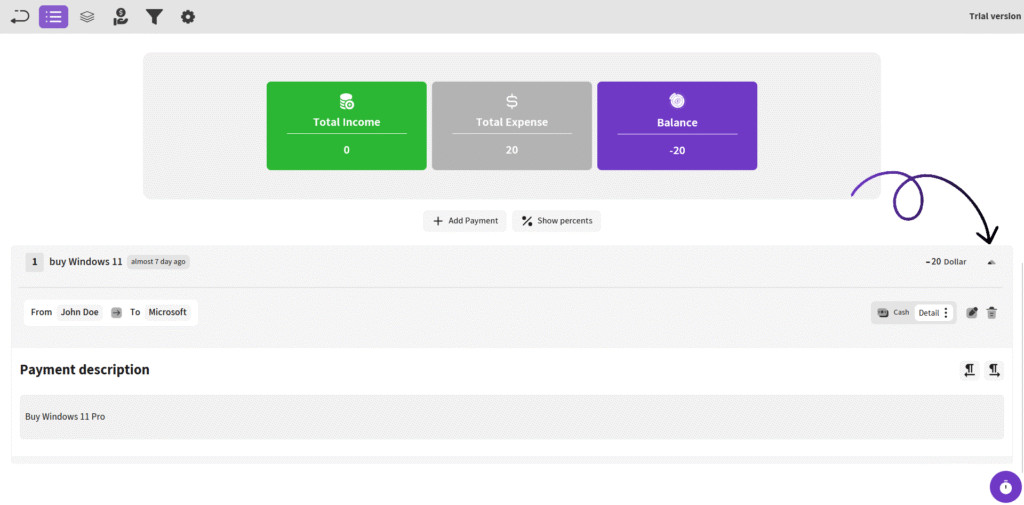Set description to right-to-left text direction

(969, 370)
